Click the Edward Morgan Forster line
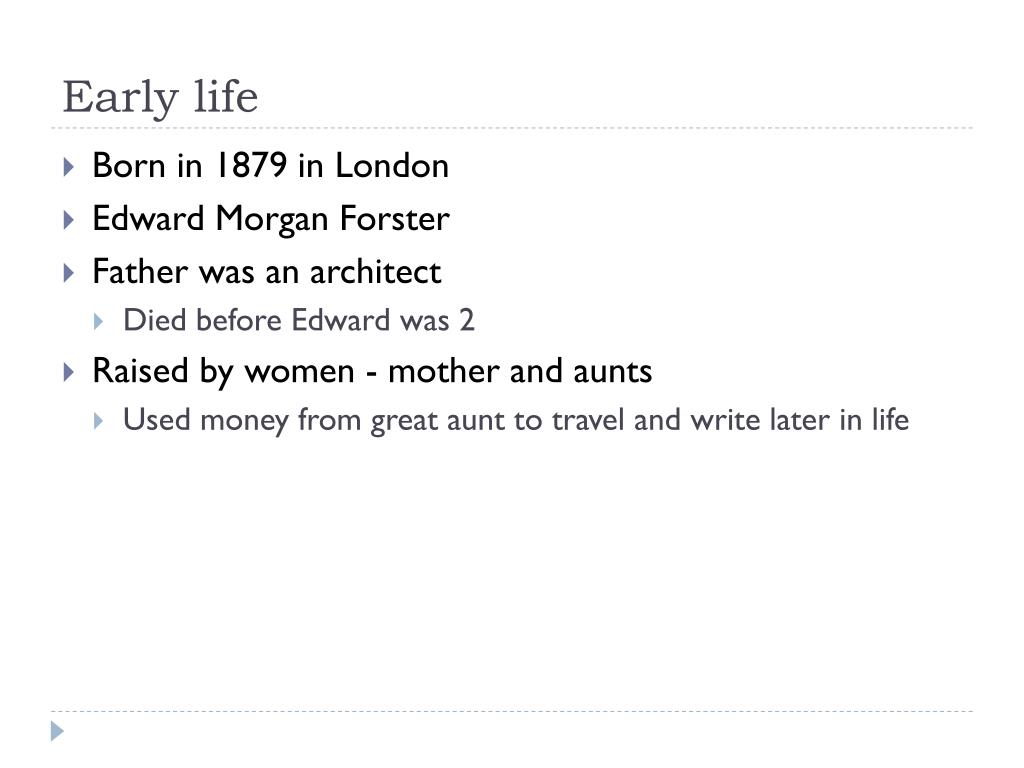The image size is (1024, 768). [271, 219]
